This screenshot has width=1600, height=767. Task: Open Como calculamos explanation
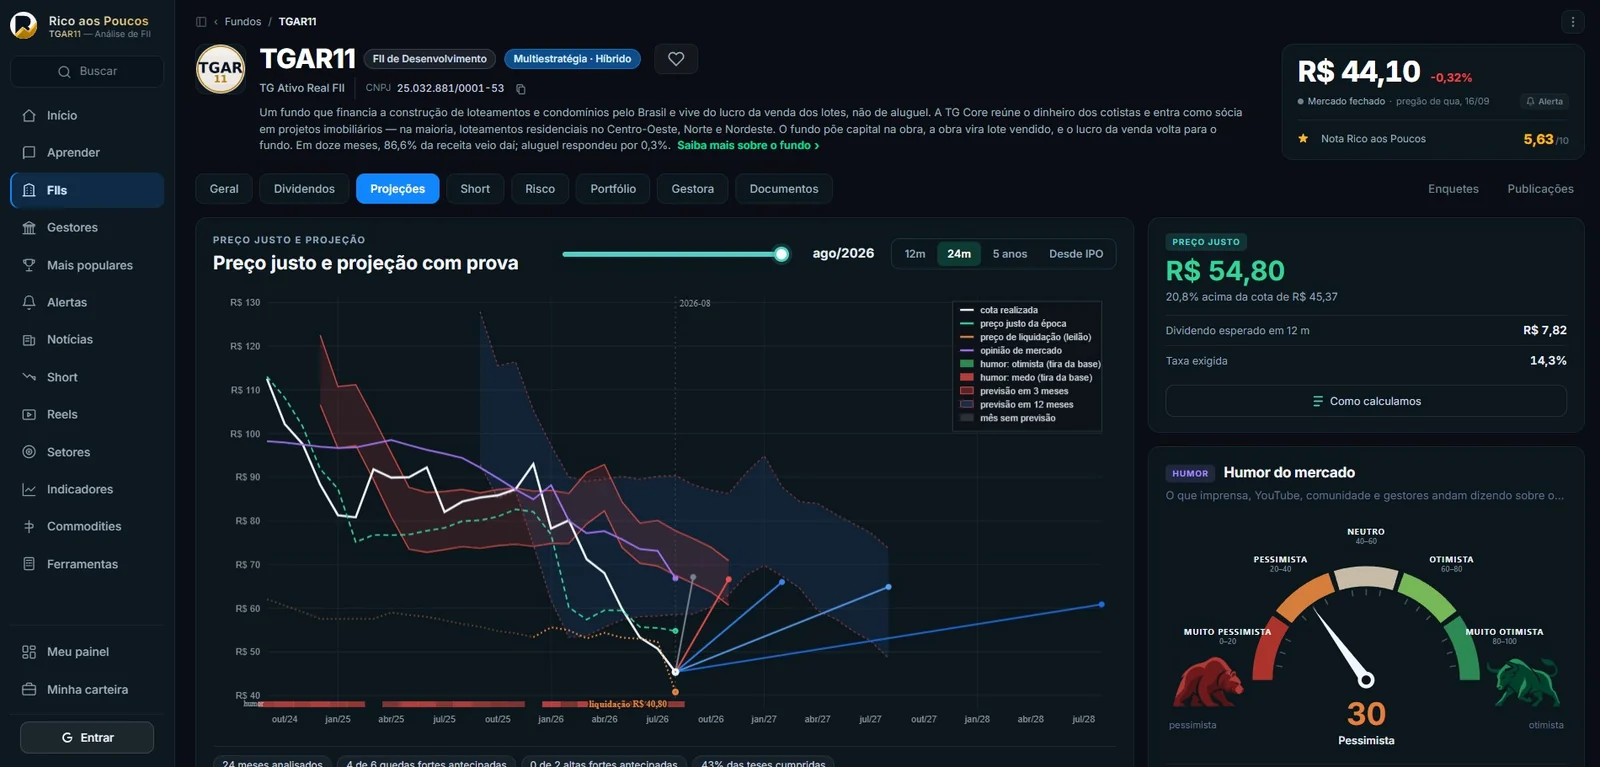(1366, 401)
